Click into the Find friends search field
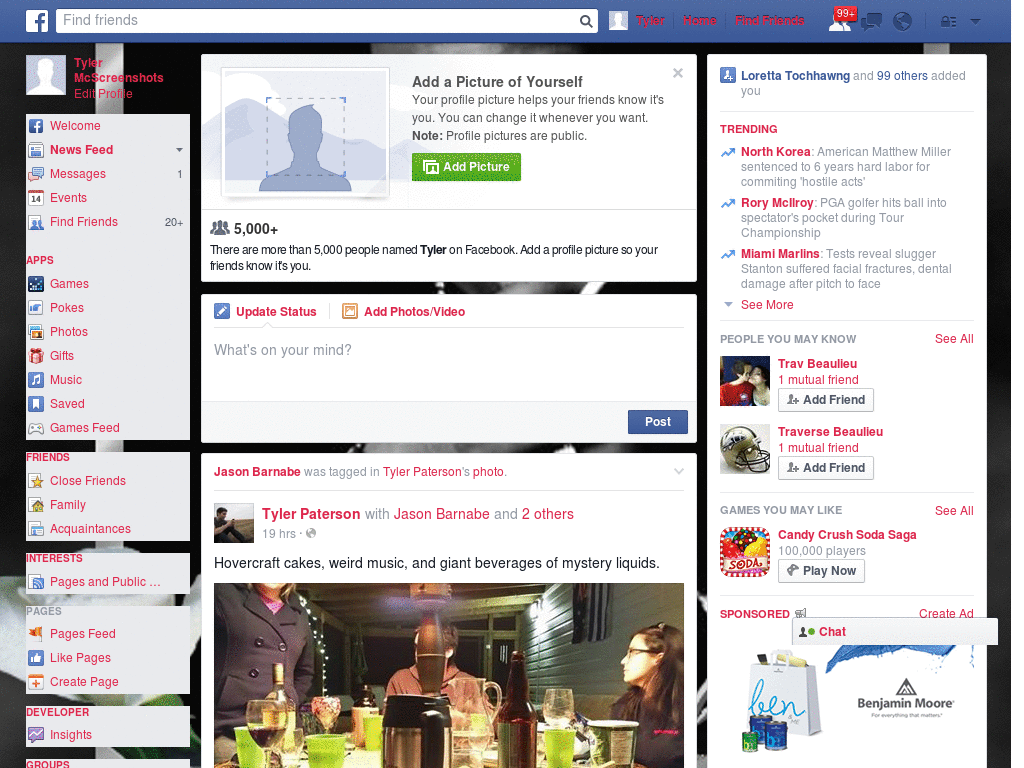 click(x=317, y=21)
